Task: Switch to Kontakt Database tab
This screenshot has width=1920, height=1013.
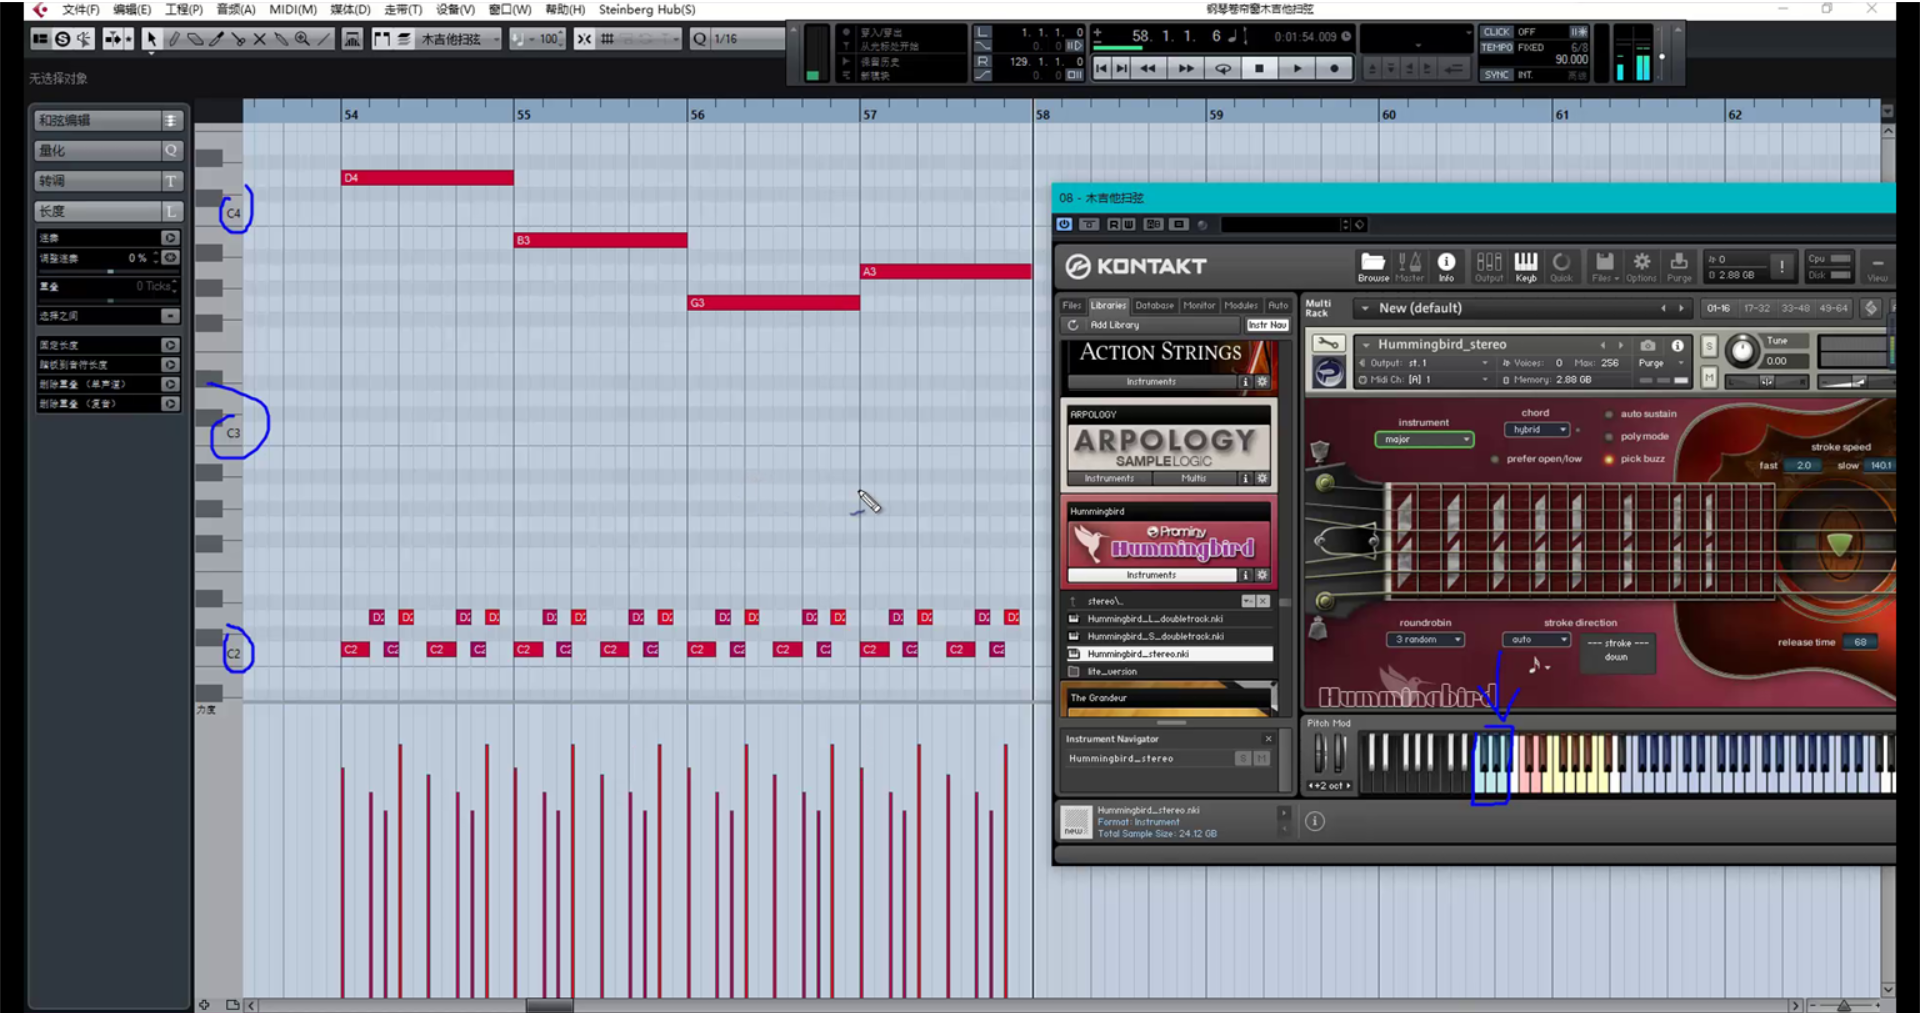Action: tap(1154, 306)
